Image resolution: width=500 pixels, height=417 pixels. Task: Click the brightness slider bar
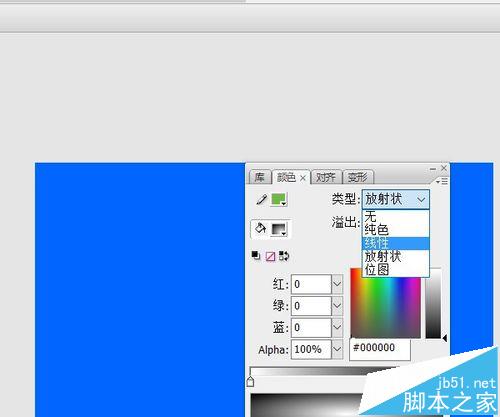click(x=433, y=303)
